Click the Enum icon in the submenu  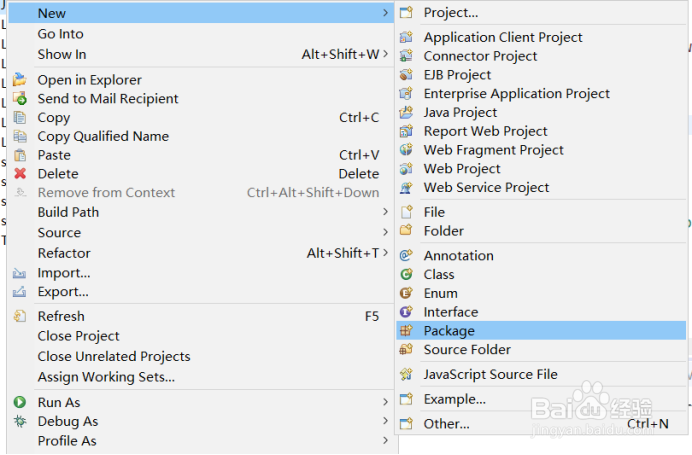point(406,293)
